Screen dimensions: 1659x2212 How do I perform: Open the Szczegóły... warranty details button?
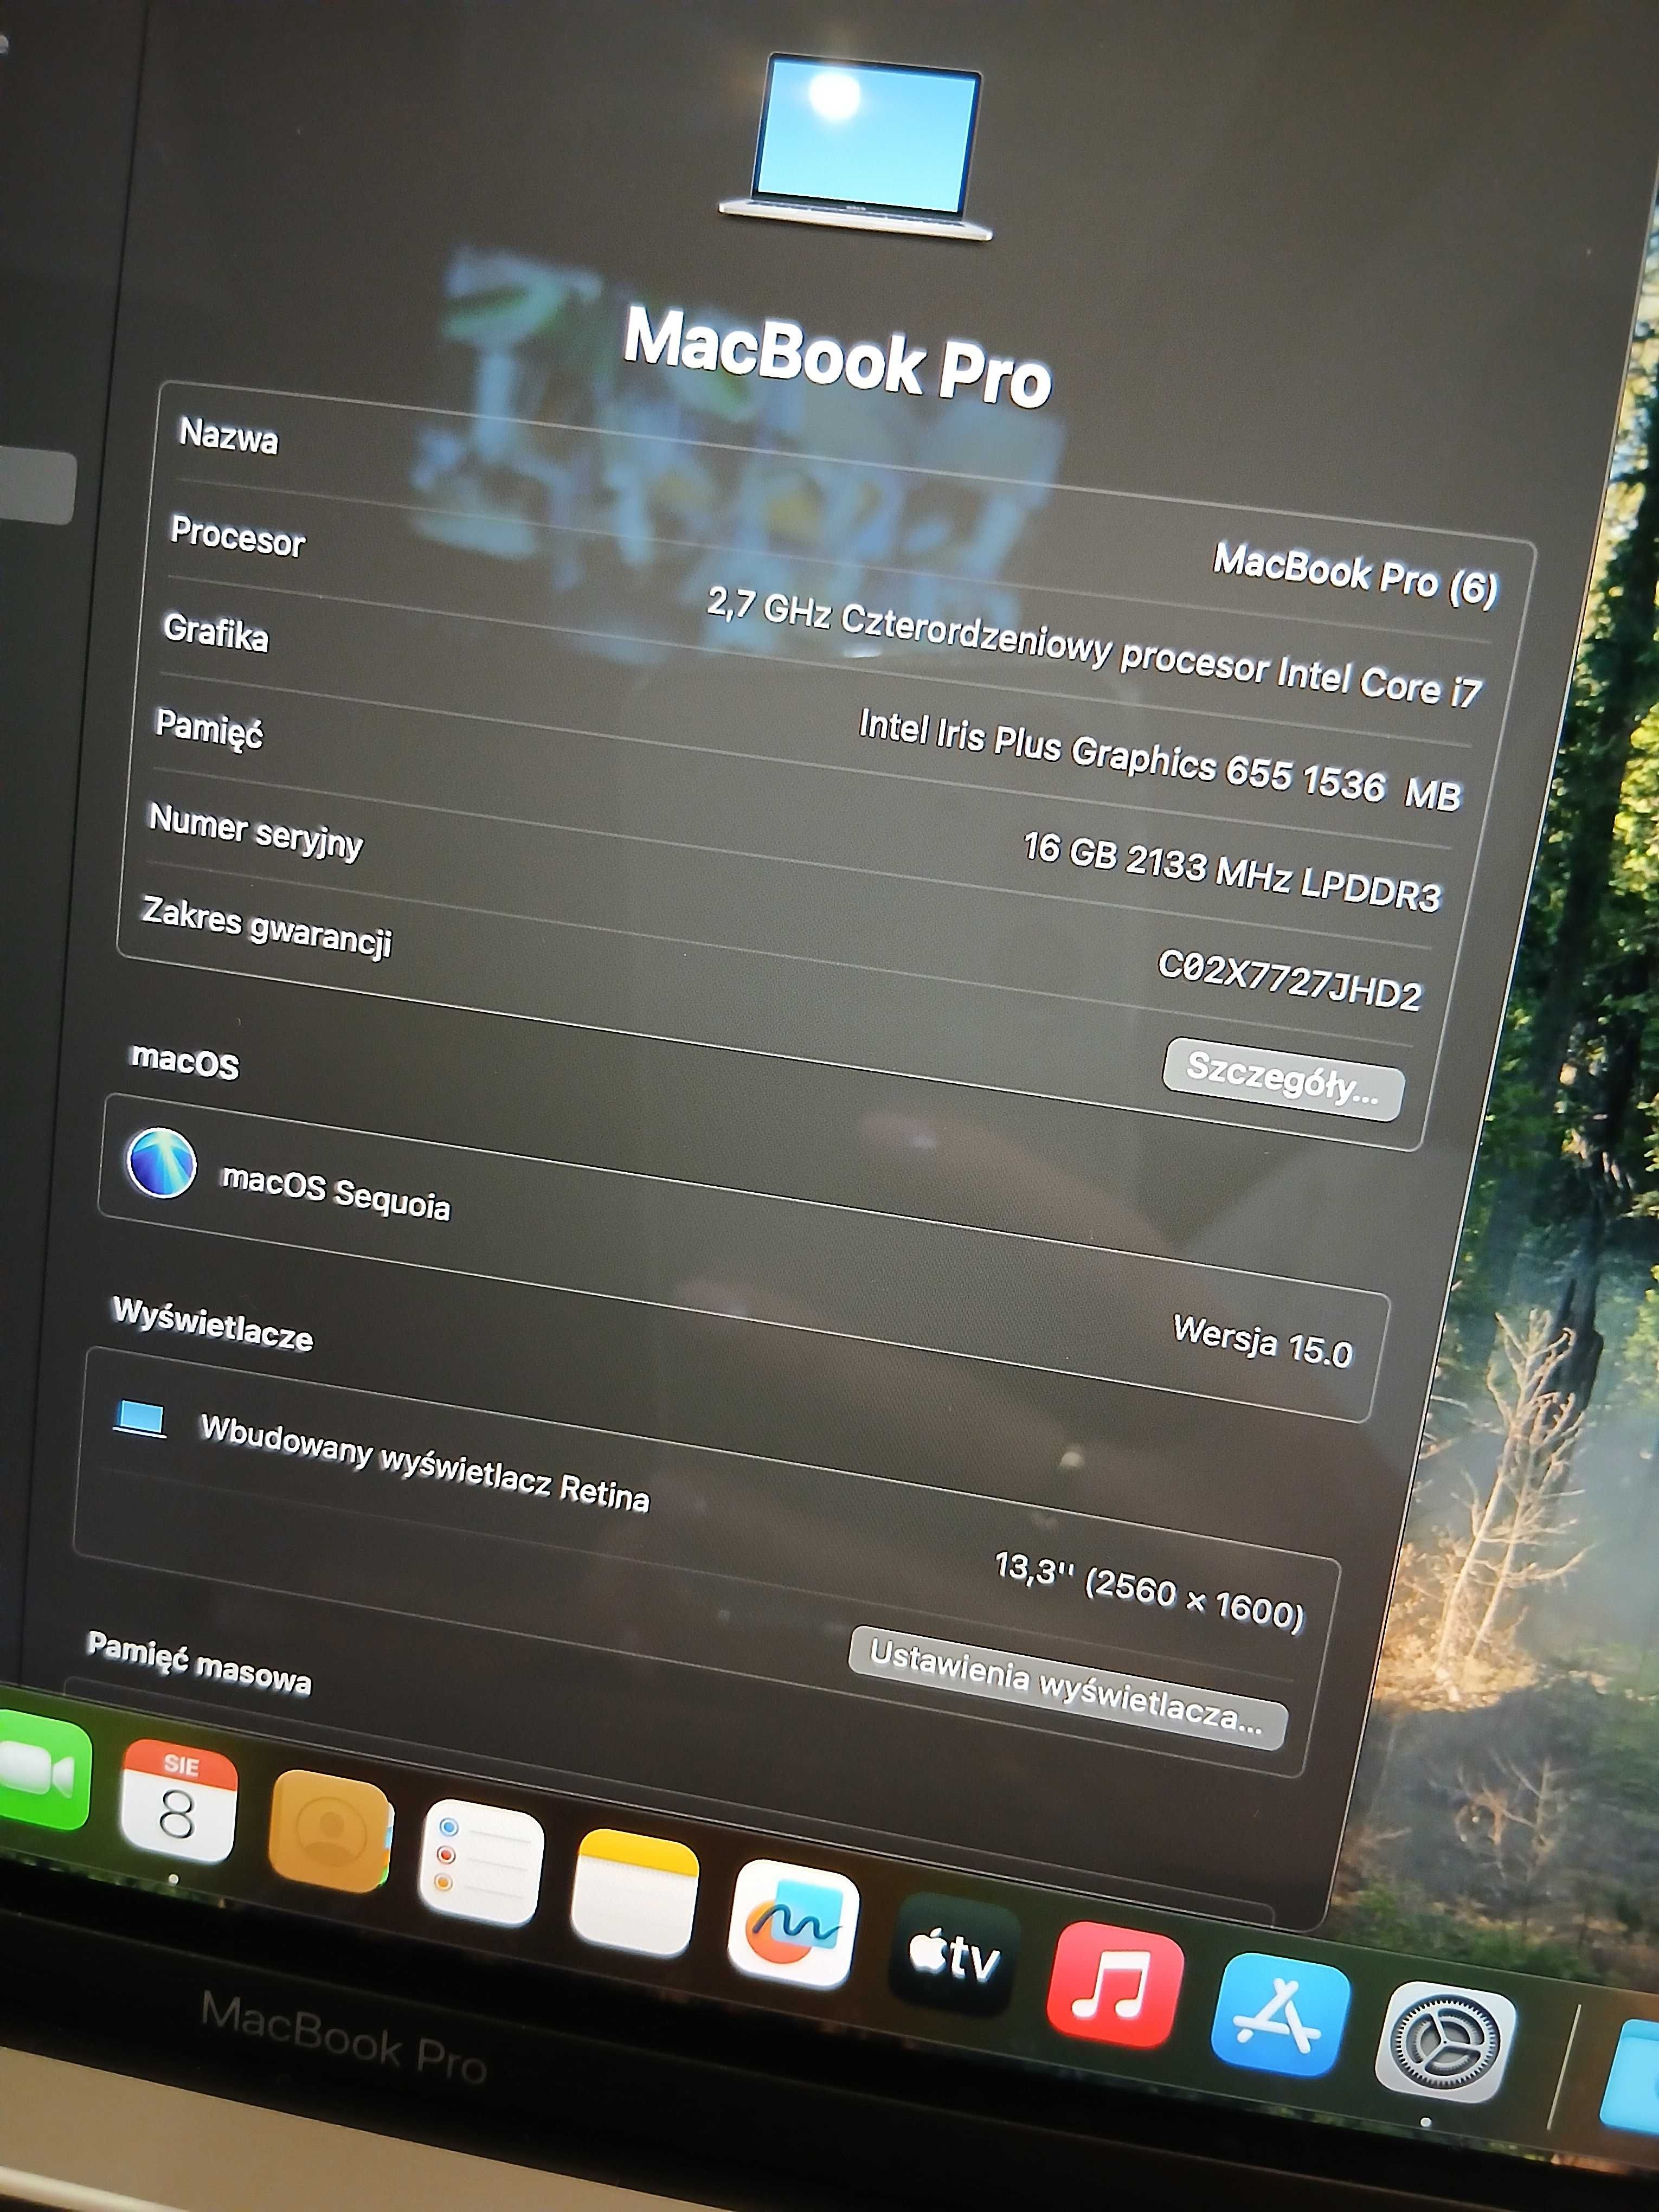(x=1283, y=1079)
